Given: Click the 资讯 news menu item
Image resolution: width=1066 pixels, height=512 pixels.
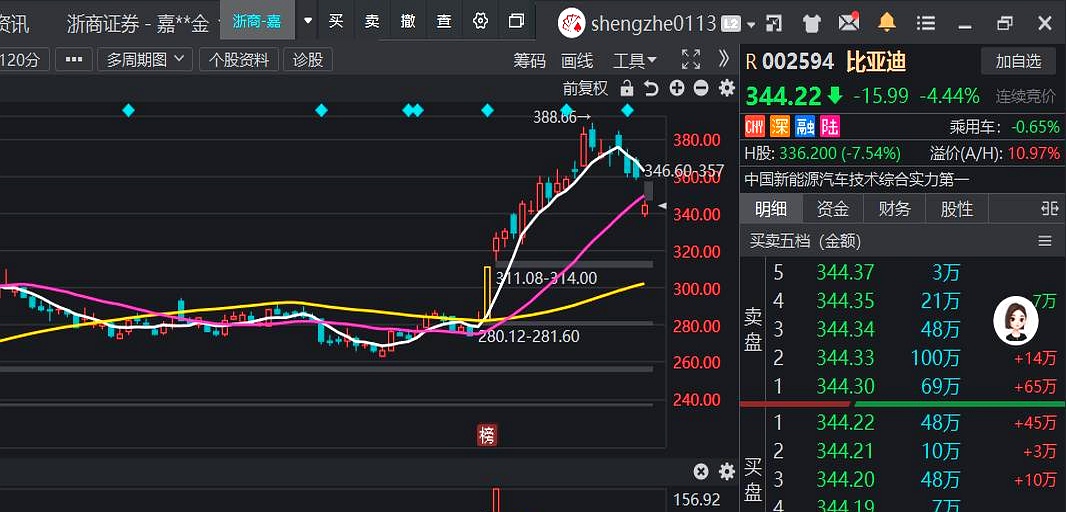Looking at the screenshot, I should (14, 24).
